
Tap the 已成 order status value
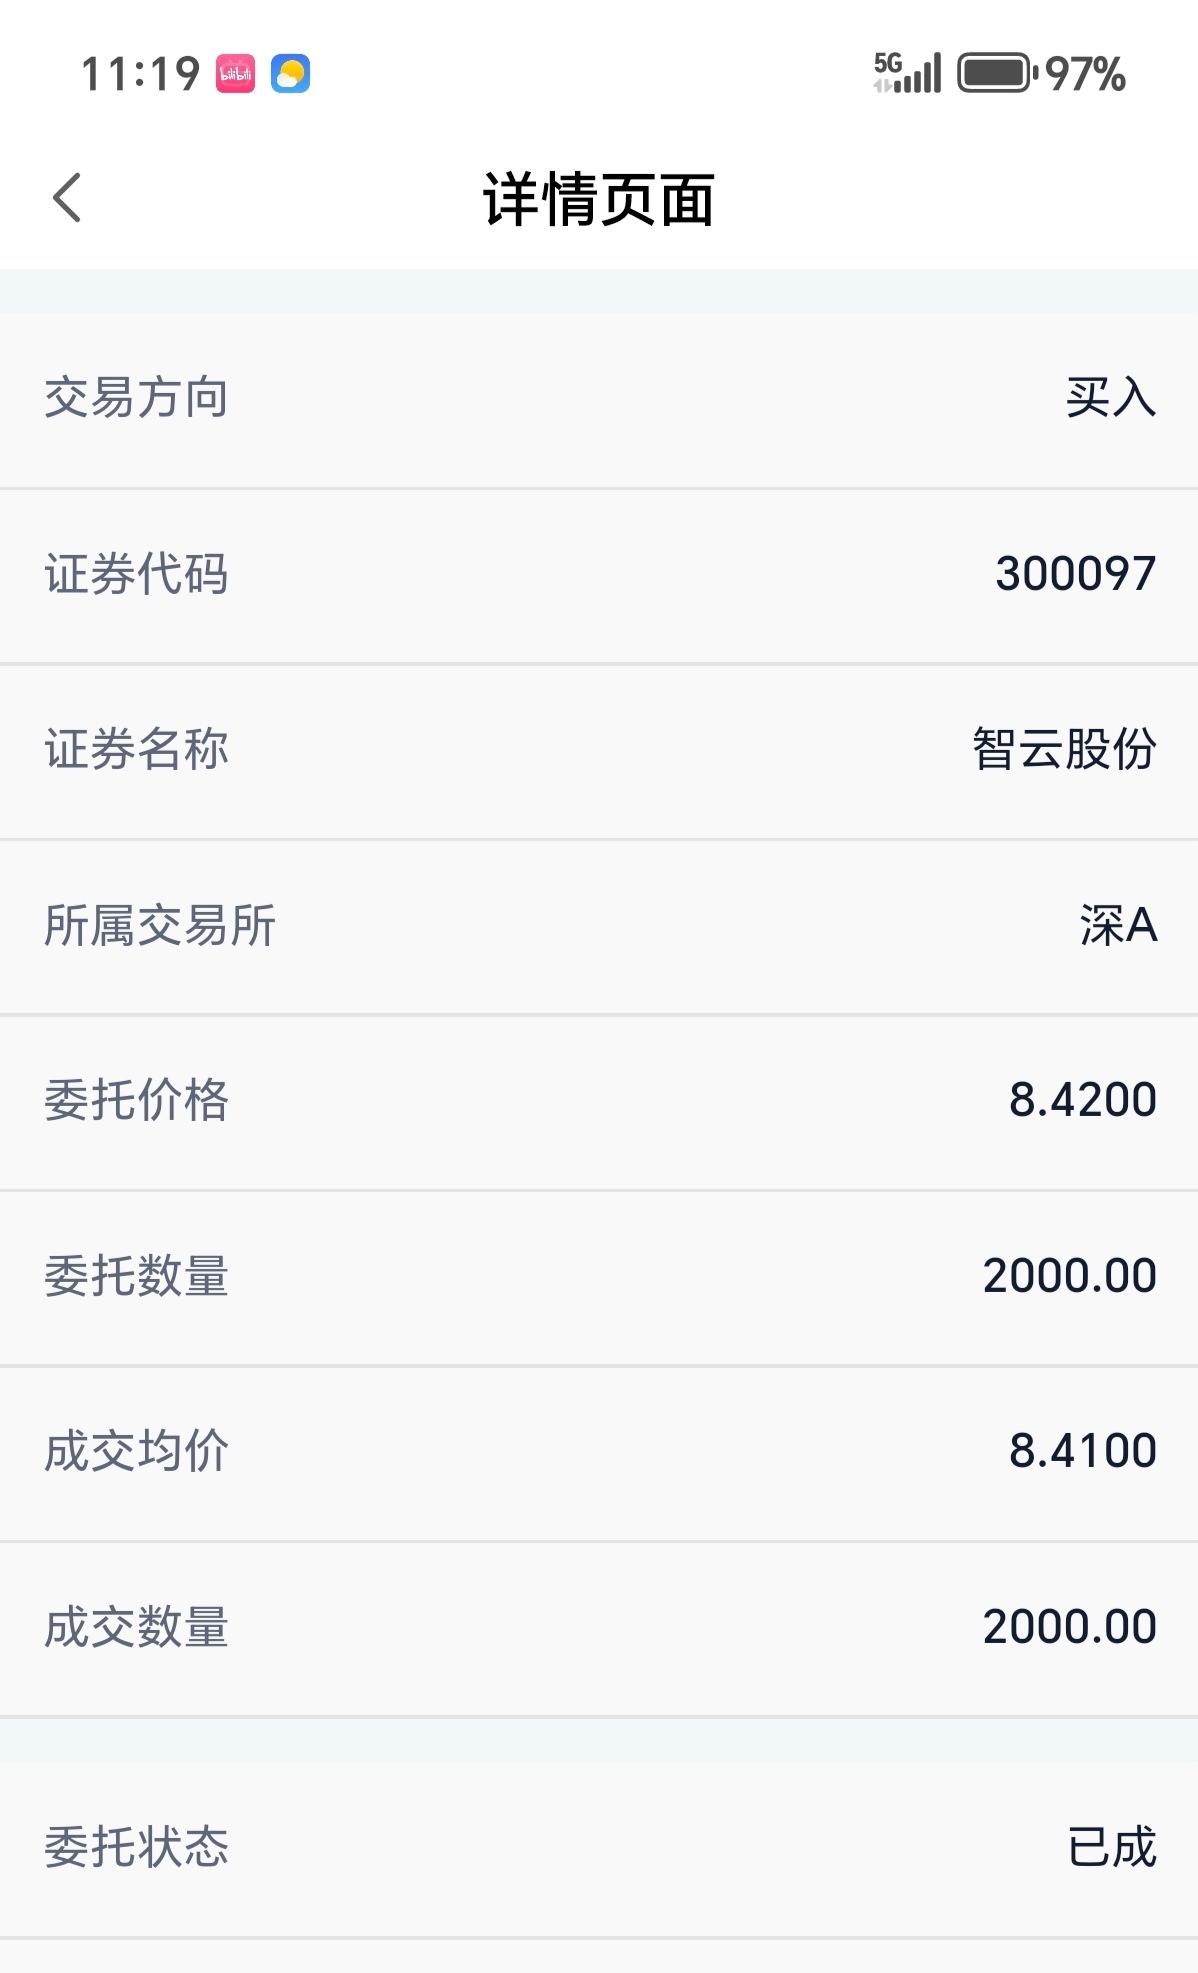(x=1112, y=1846)
